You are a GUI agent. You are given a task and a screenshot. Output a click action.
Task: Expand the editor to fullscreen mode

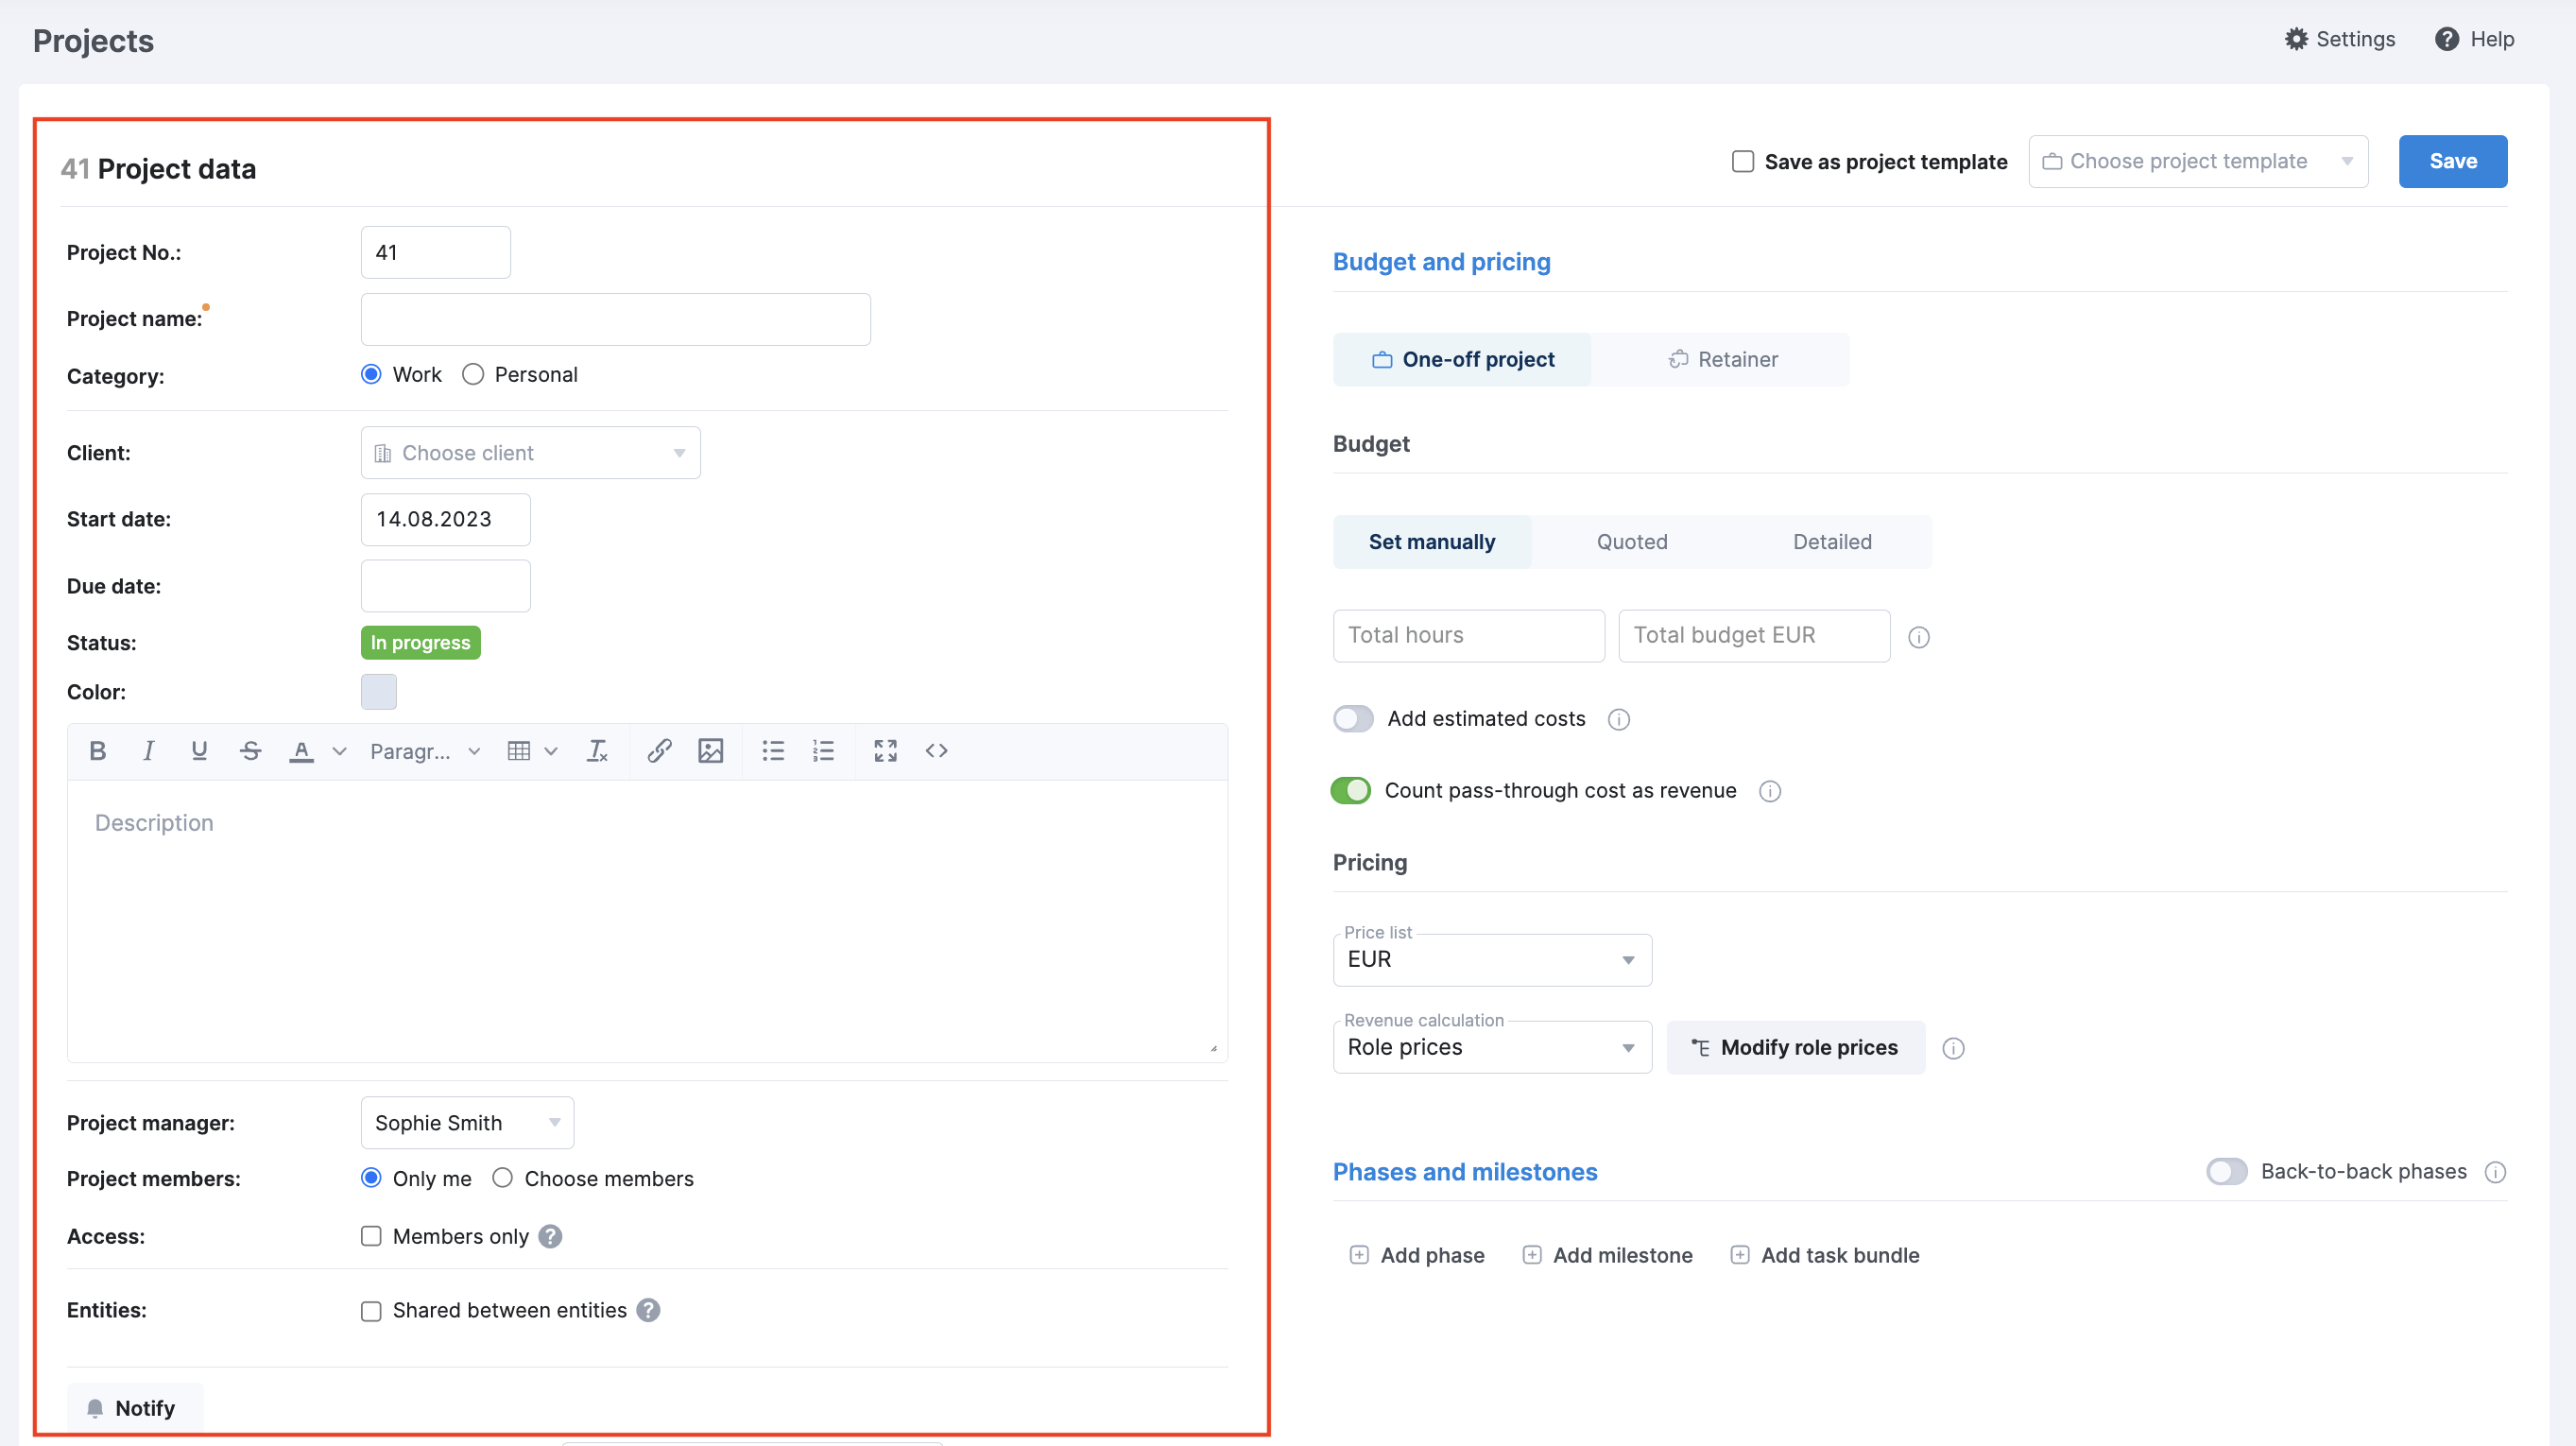(885, 750)
